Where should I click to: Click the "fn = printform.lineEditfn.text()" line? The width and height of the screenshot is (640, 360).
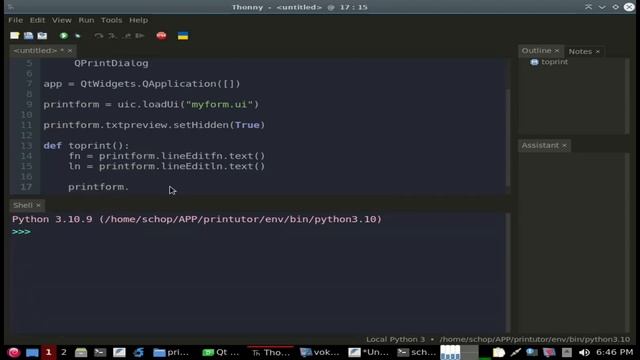167,156
